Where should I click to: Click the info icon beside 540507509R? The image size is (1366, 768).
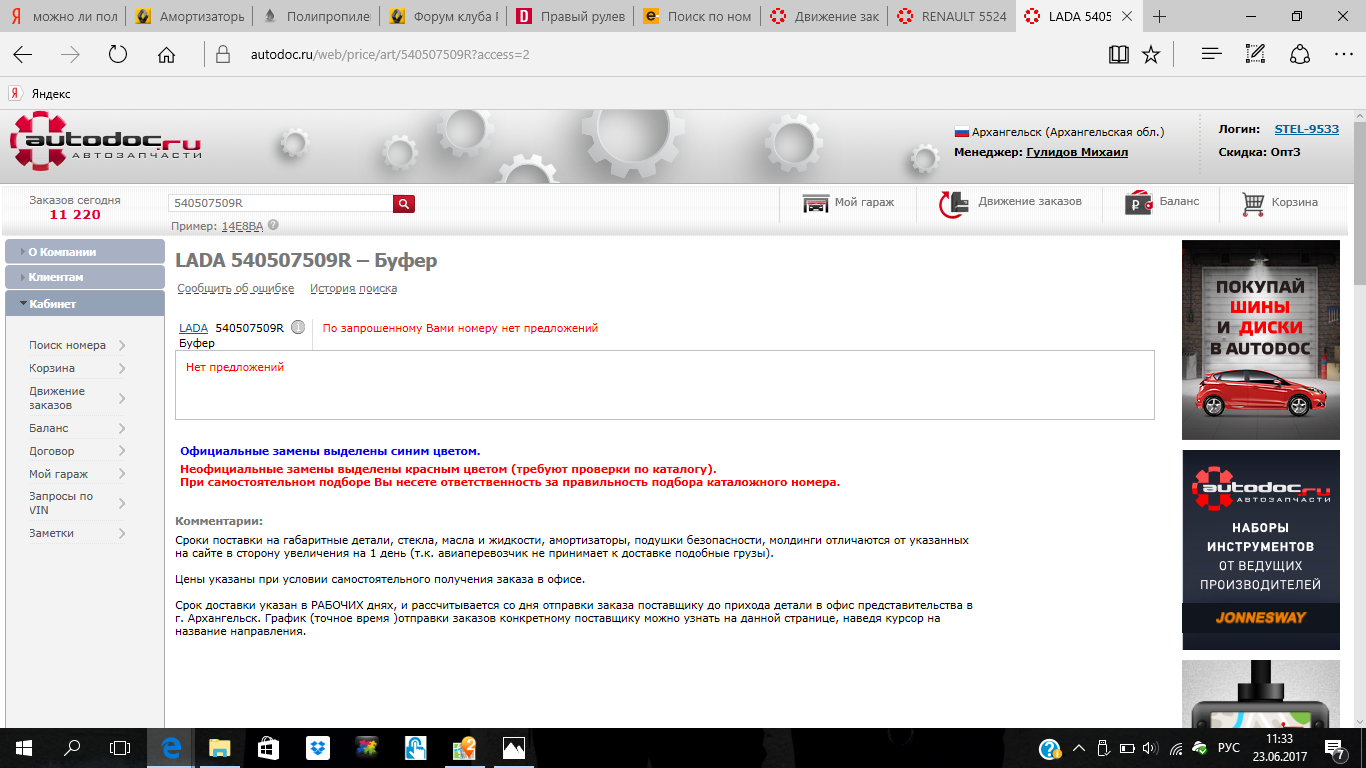(298, 327)
